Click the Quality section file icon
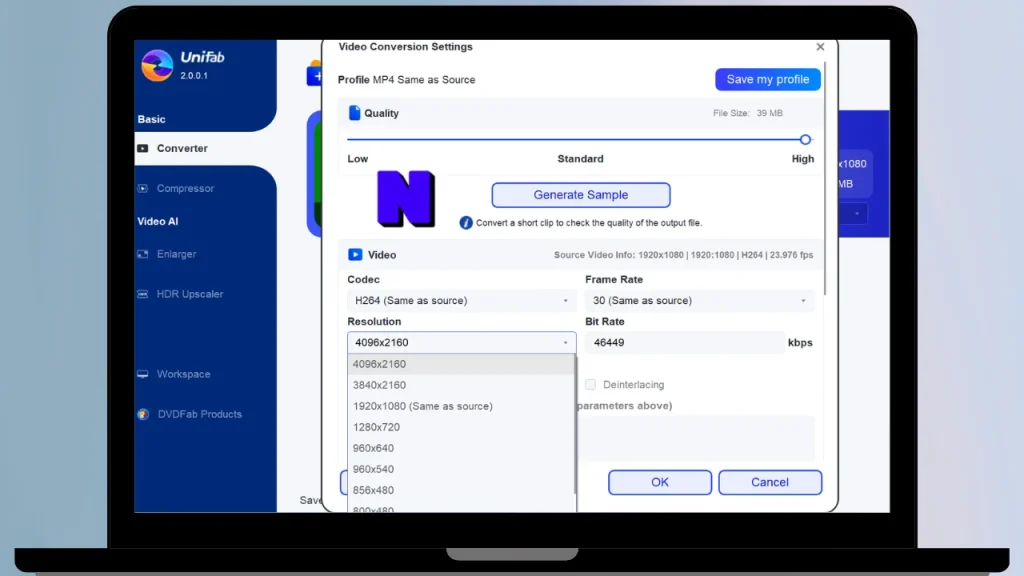Screen dimensions: 1024x576 click(x=354, y=113)
